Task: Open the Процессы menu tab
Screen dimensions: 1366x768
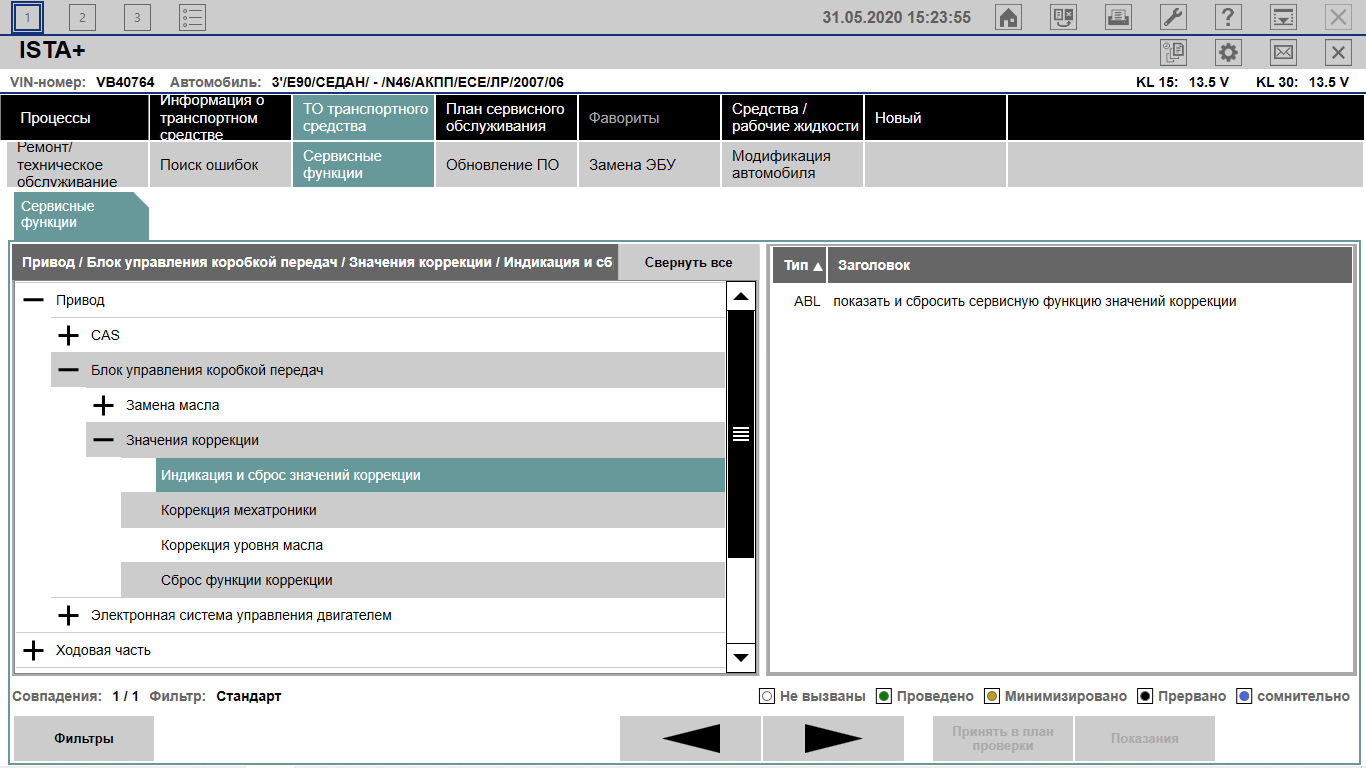Action: (77, 118)
